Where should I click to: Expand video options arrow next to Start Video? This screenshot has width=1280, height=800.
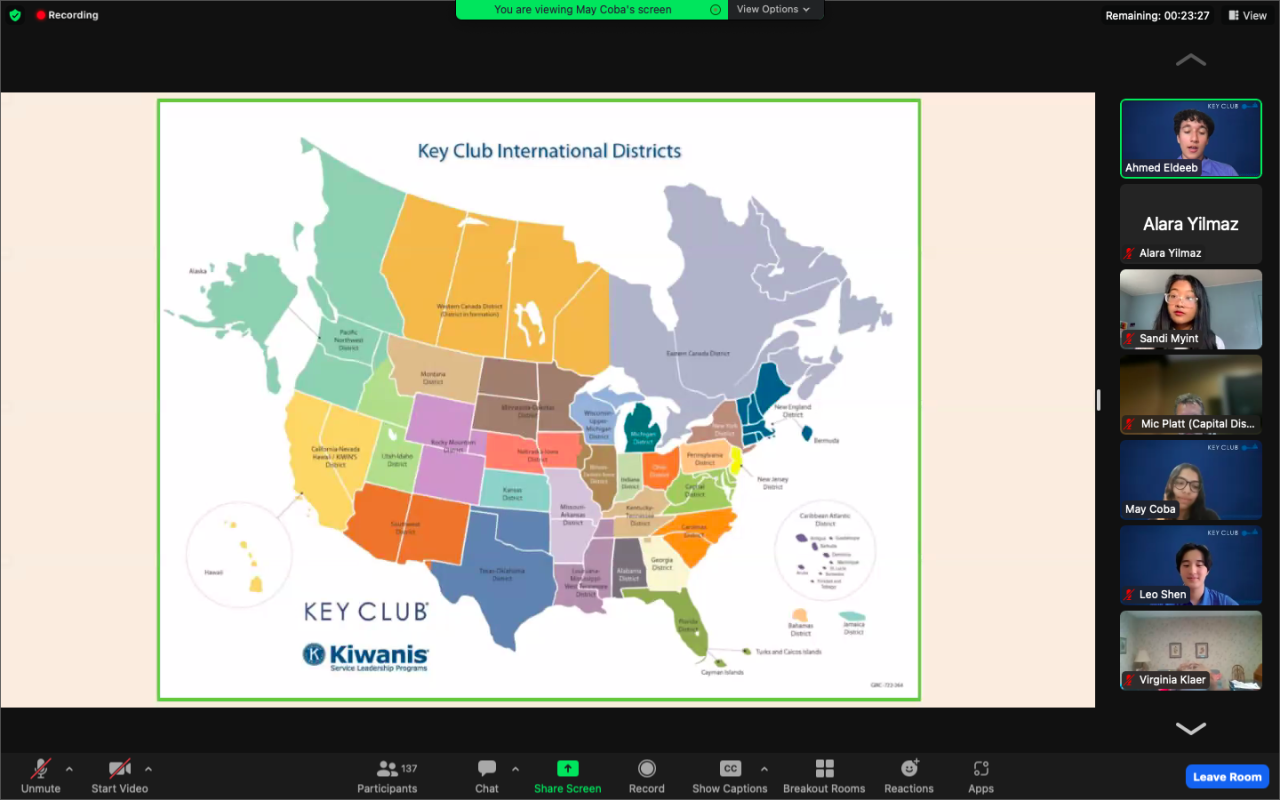click(x=148, y=769)
